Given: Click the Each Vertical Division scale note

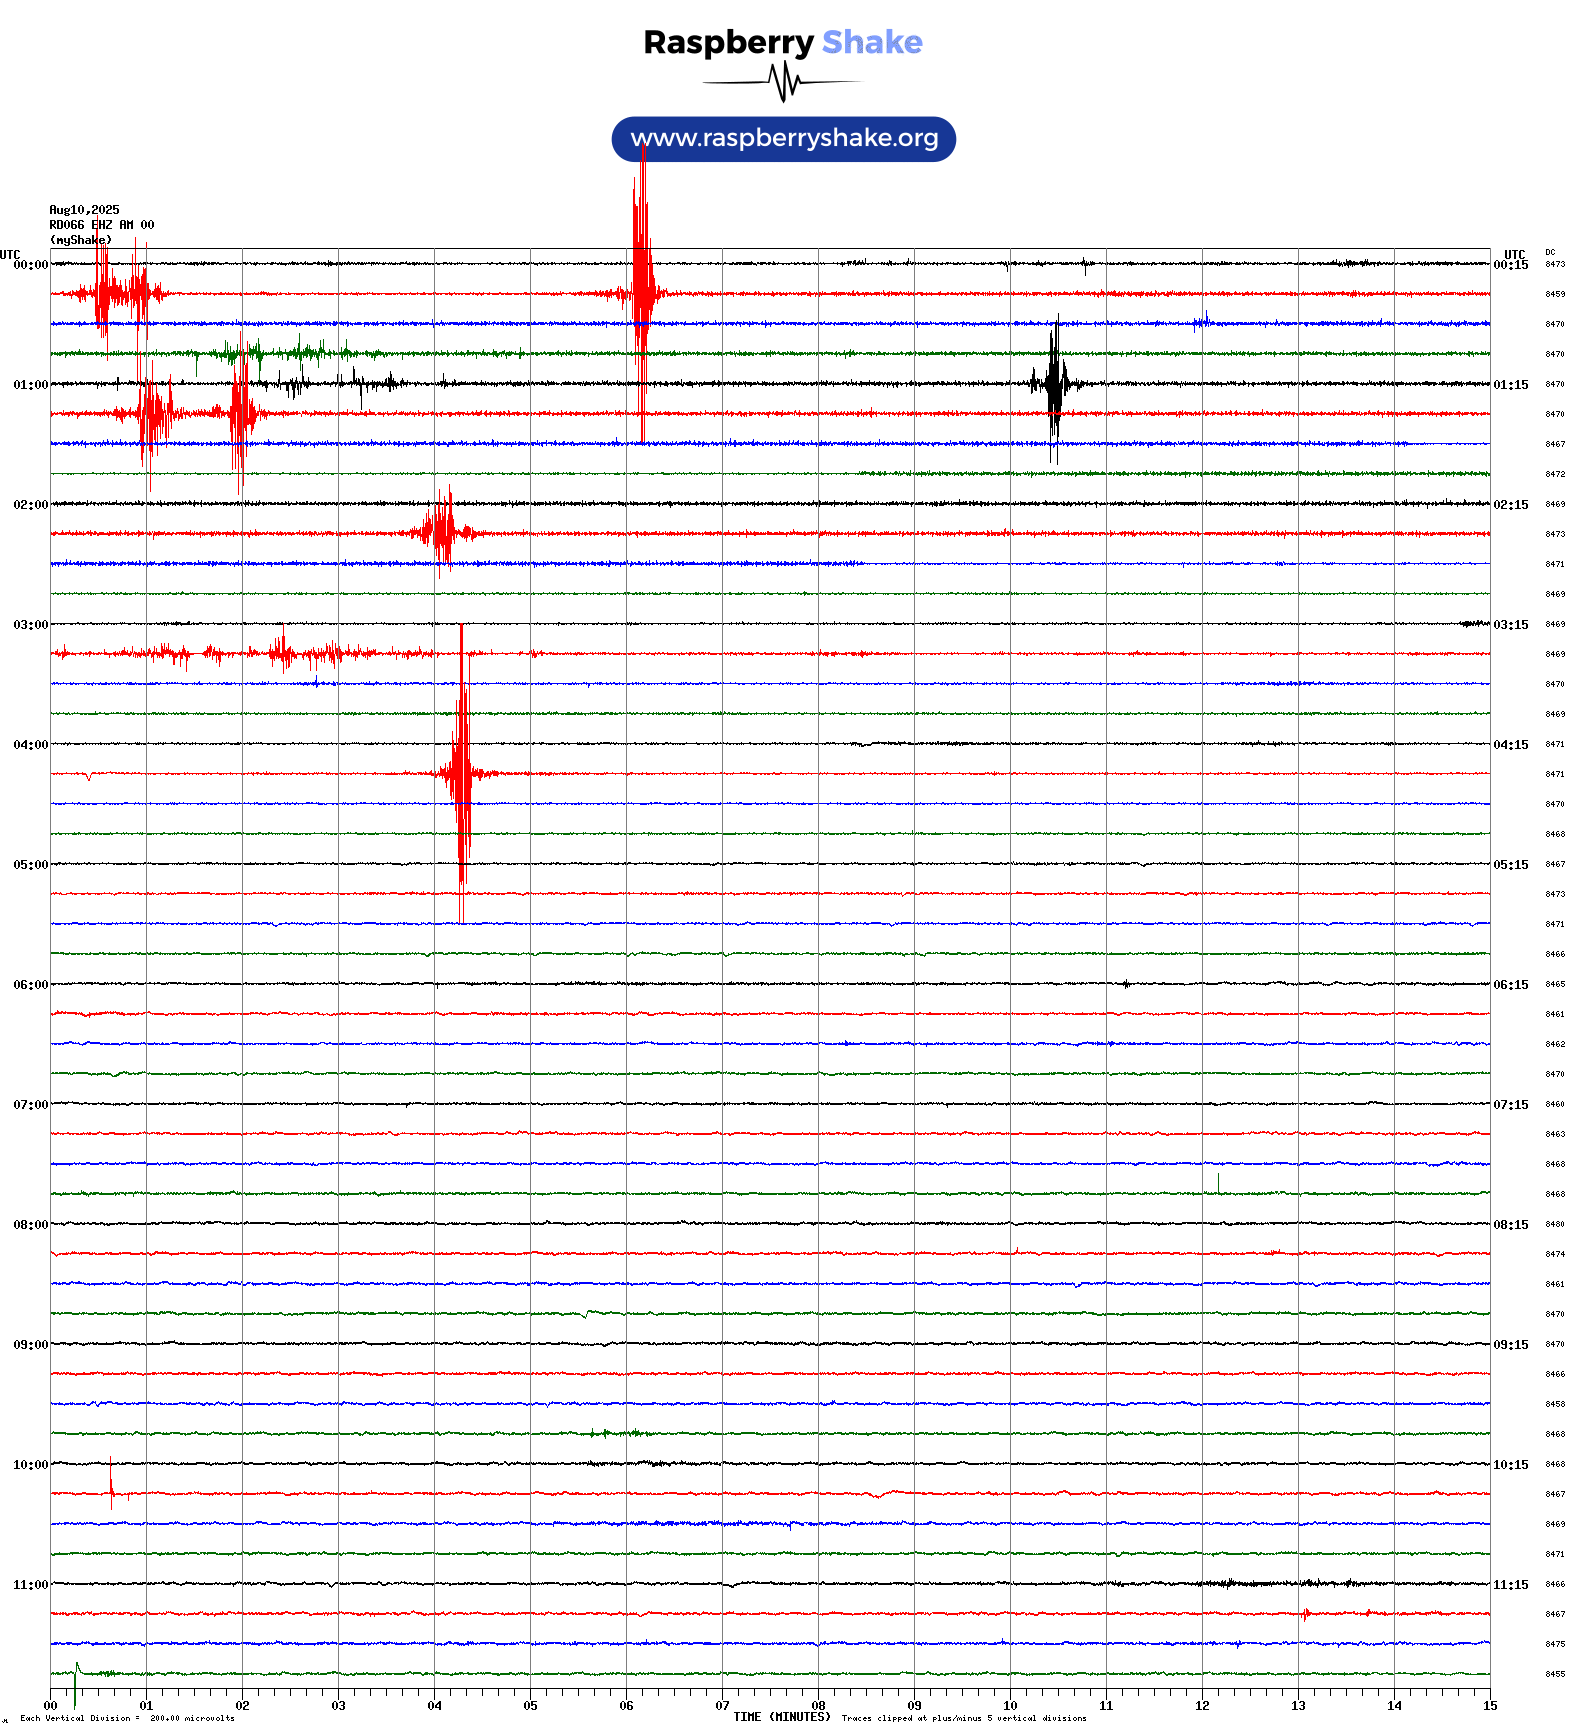Looking at the screenshot, I should (x=127, y=1718).
